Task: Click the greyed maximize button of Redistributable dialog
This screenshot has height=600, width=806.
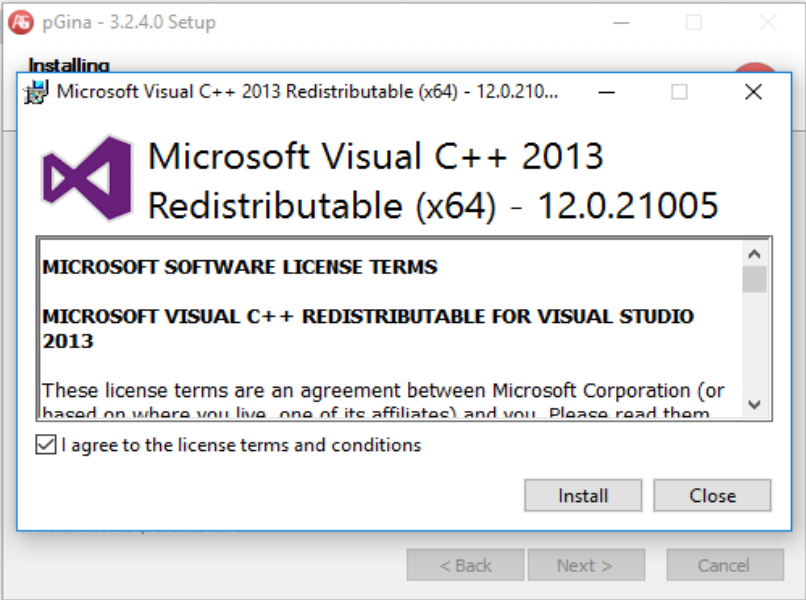Action: [x=679, y=92]
